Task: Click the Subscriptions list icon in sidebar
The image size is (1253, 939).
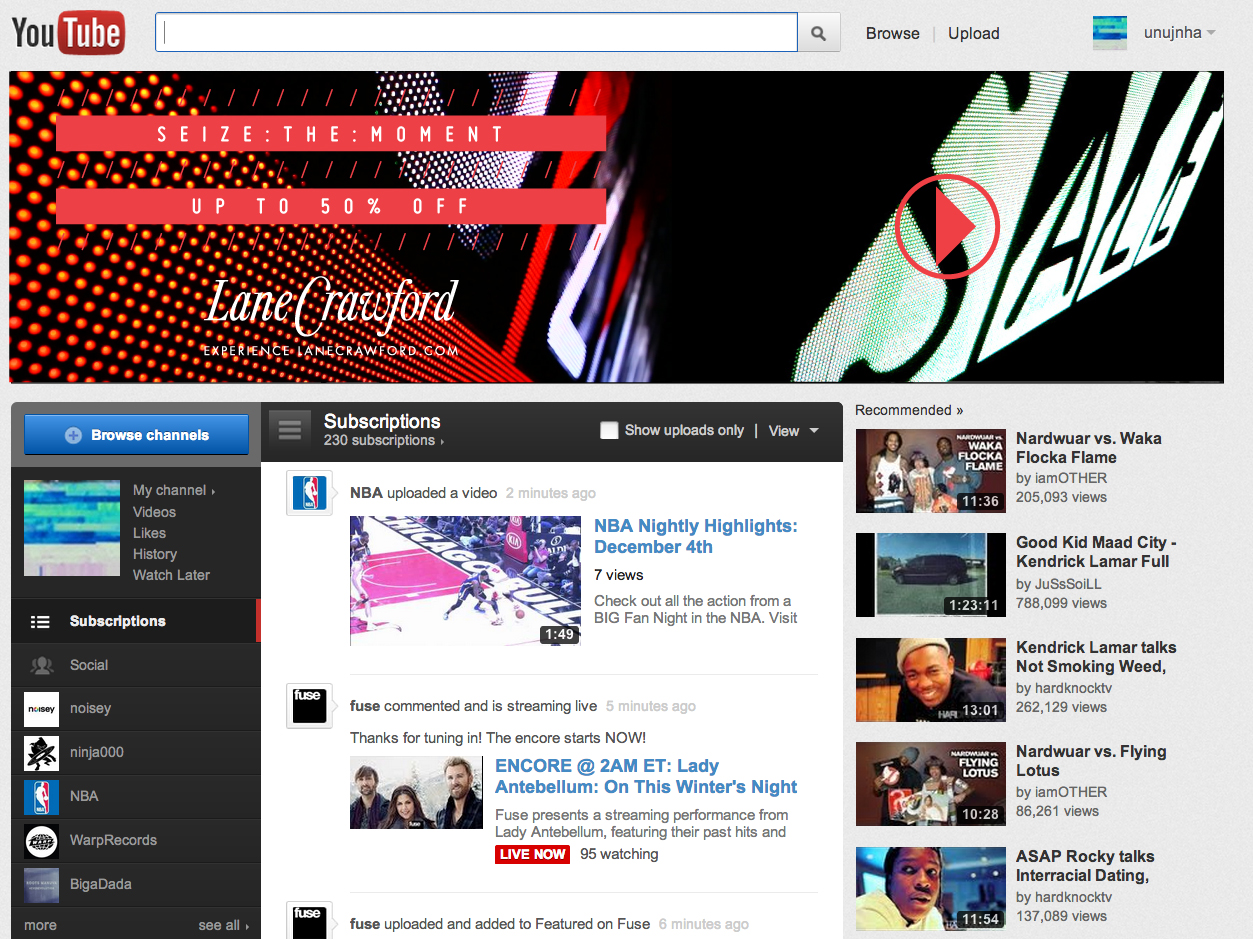Action: coord(40,621)
